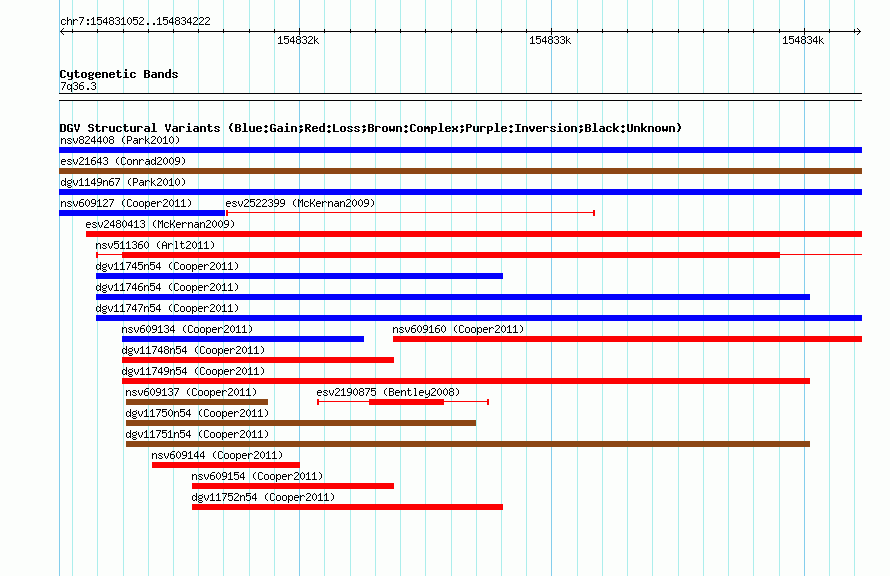Select the blue dgv11747n54 bar
The image size is (890, 576).
479,318
